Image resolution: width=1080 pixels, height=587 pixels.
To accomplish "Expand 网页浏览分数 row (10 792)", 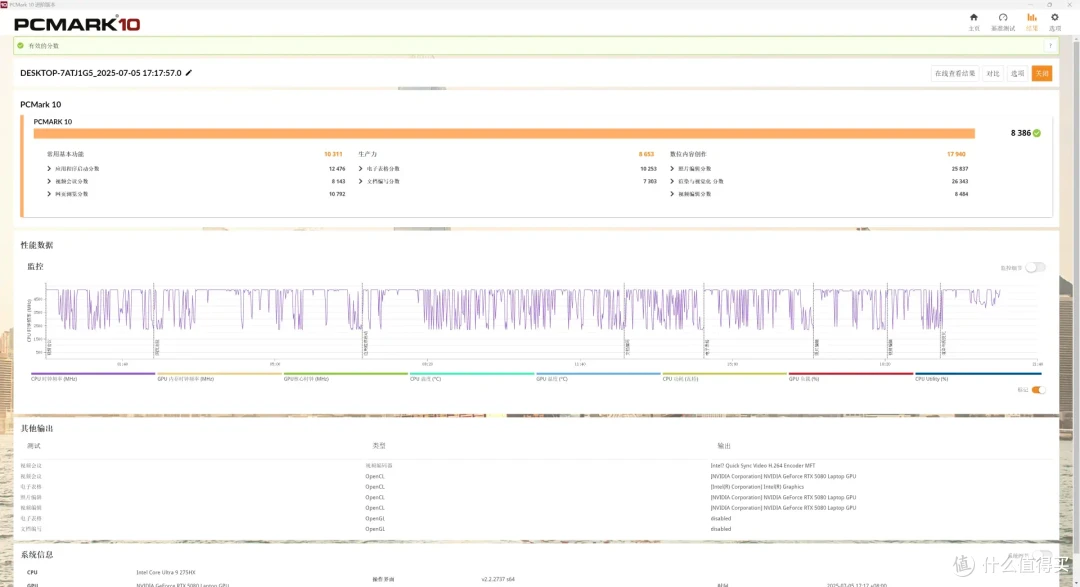I will [x=49, y=194].
